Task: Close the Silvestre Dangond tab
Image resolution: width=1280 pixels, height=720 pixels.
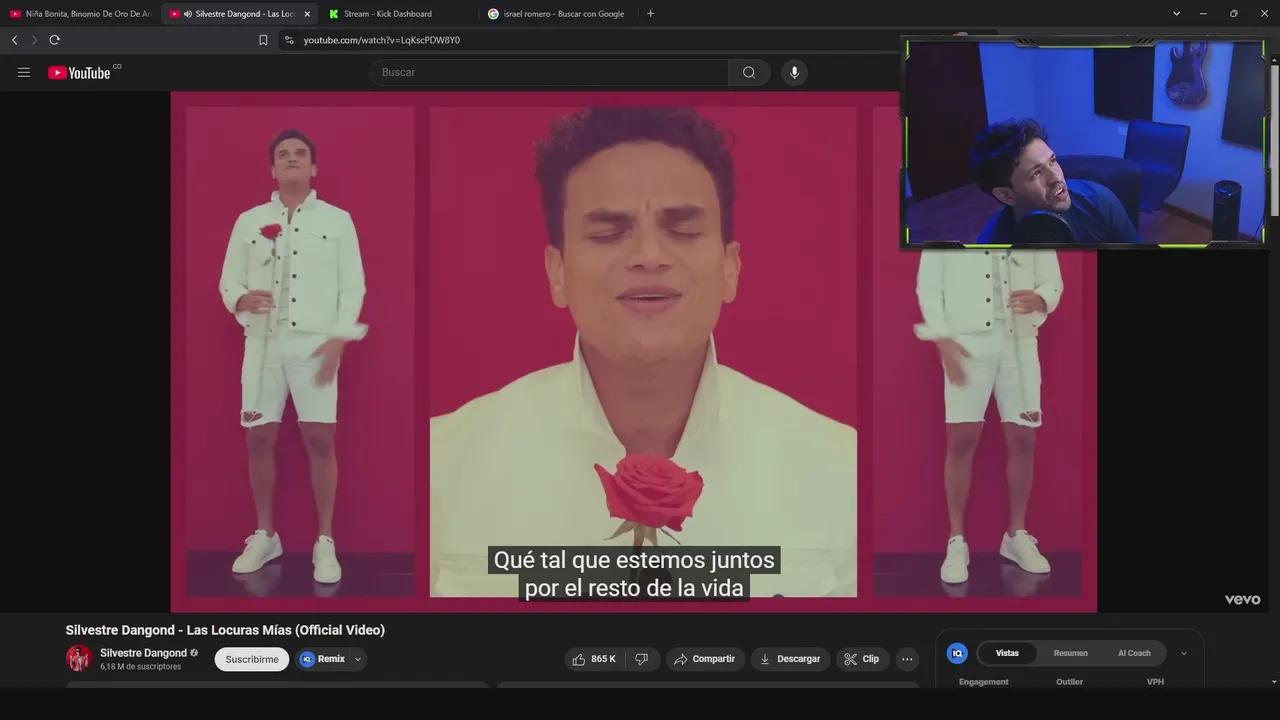Action: click(307, 14)
